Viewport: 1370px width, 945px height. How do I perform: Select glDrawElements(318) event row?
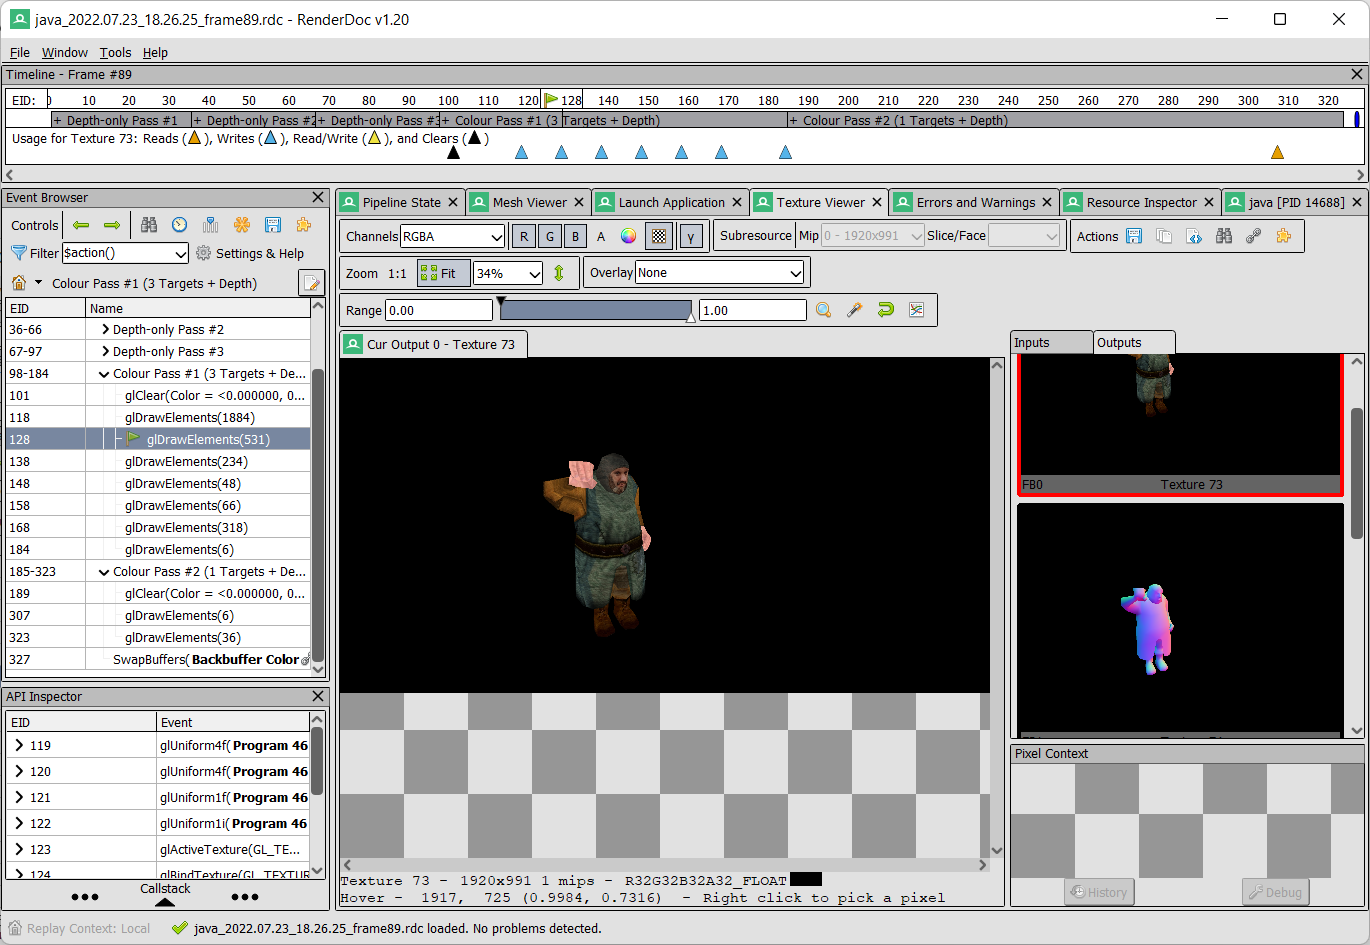pyautogui.click(x=186, y=527)
